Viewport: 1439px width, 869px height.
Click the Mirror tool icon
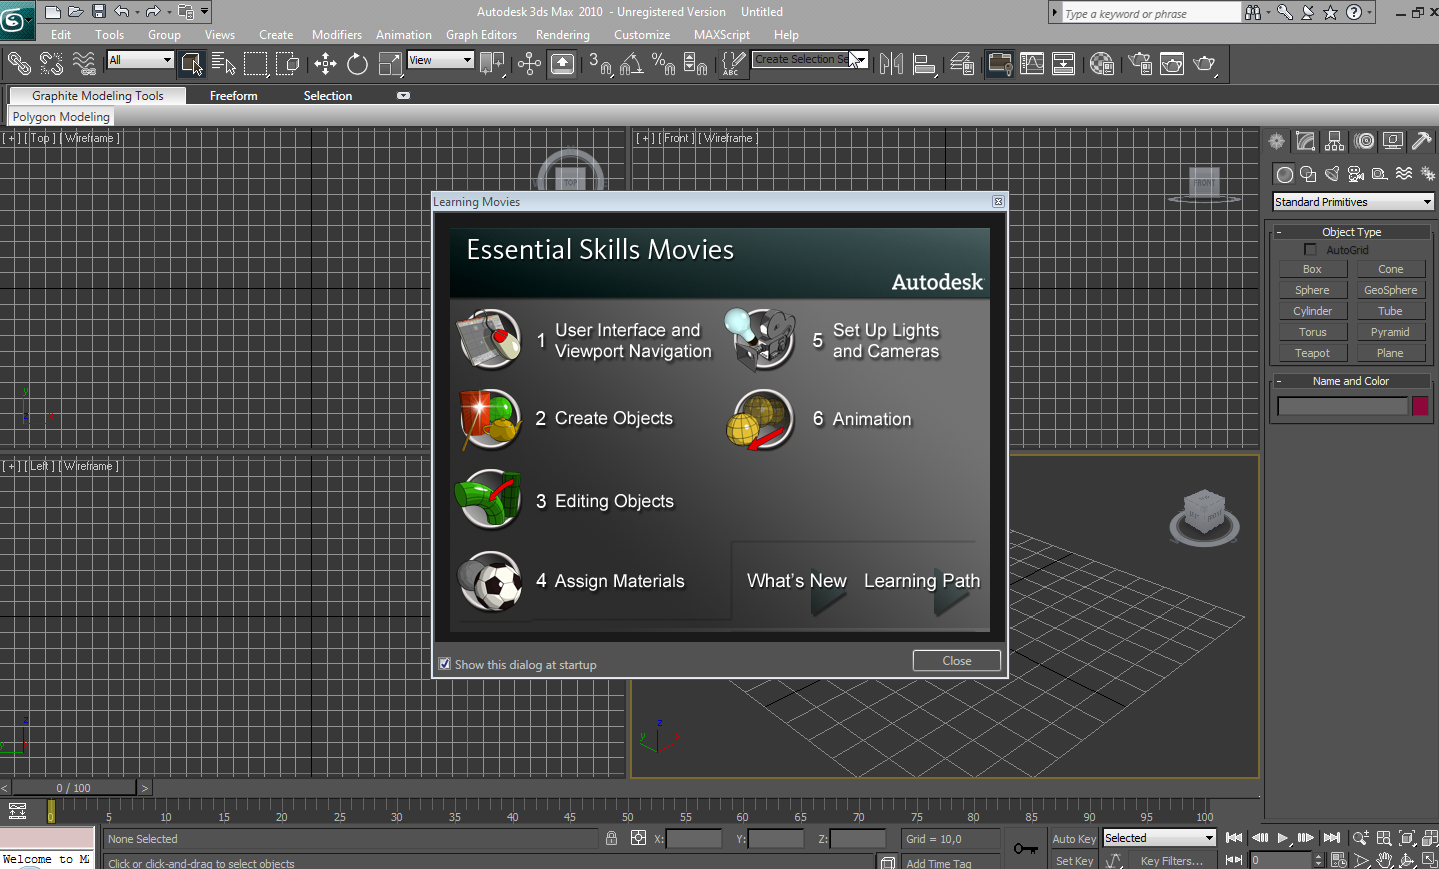tap(891, 65)
